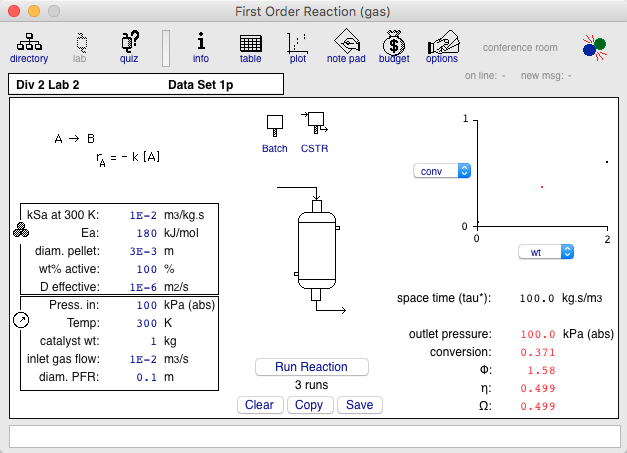Click the Run Reaction button
Screen dimensions: 627x453
click(312, 367)
